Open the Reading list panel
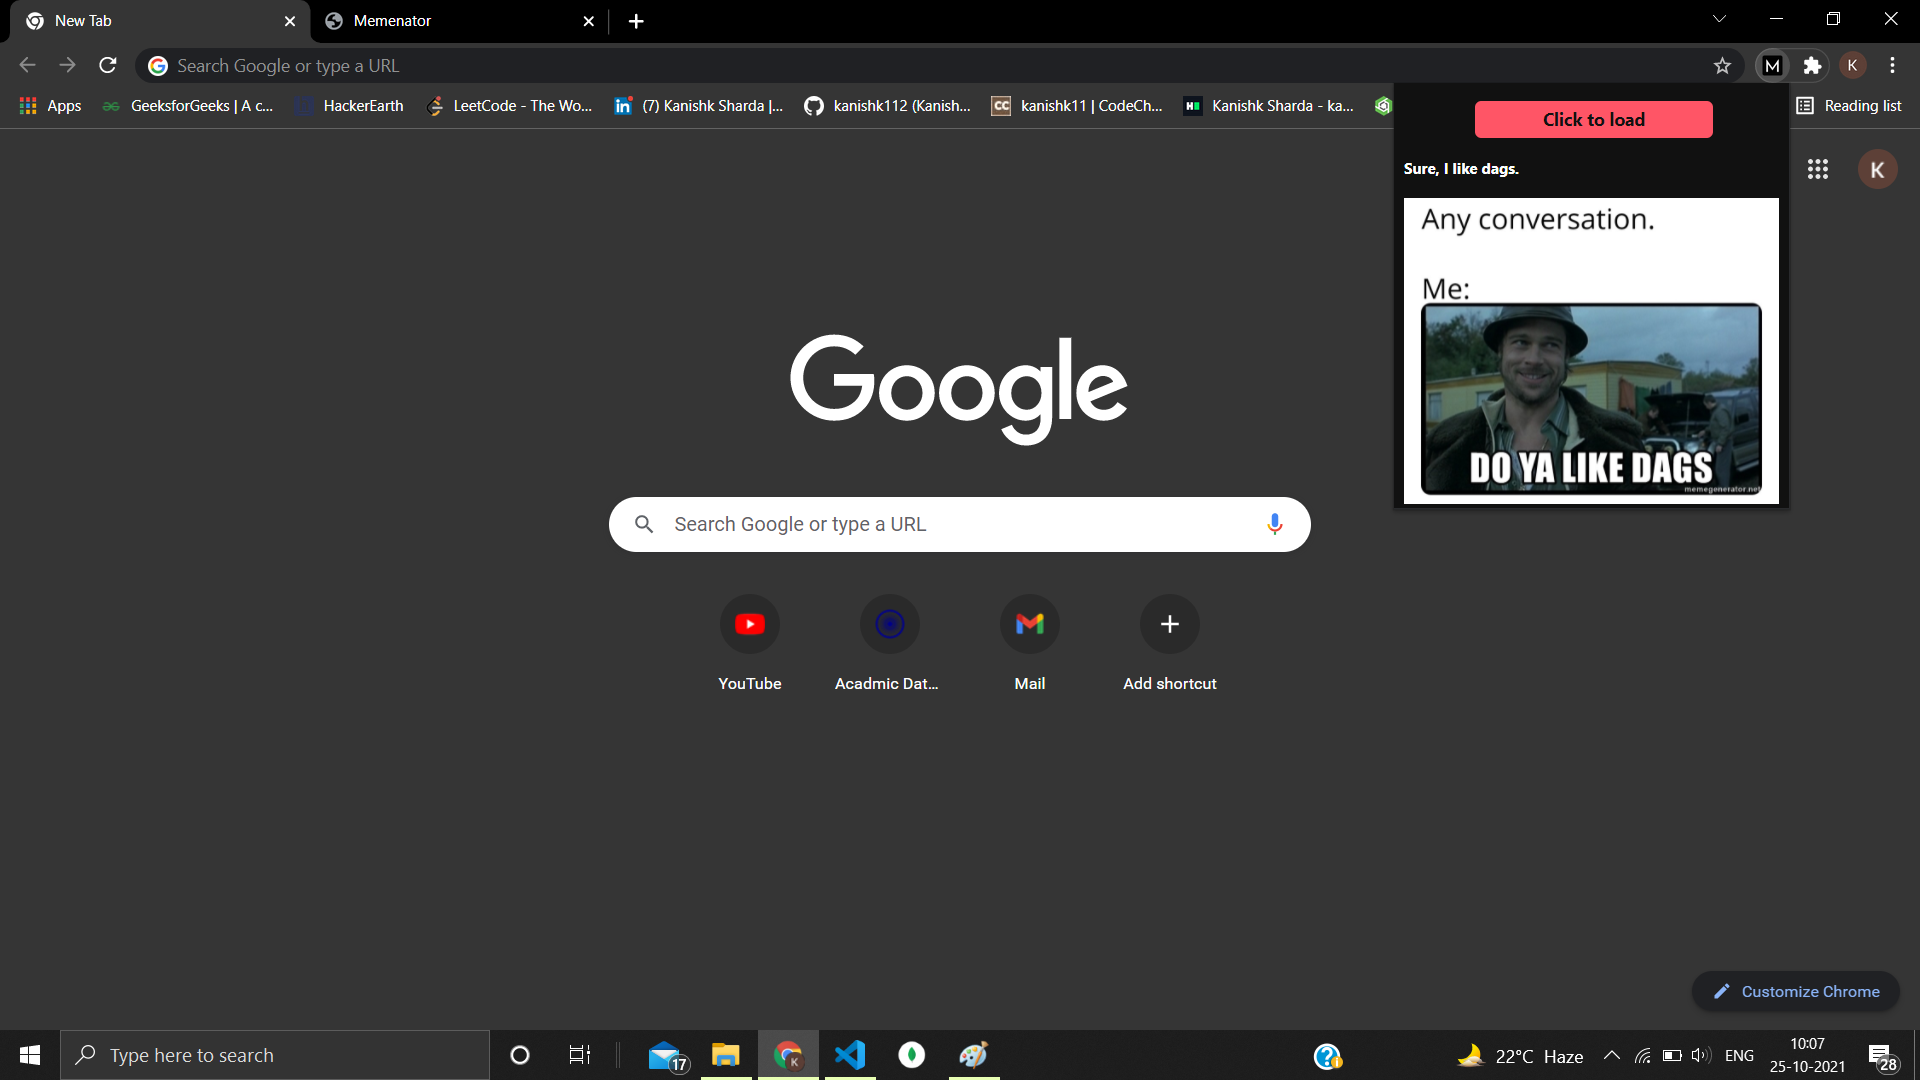This screenshot has width=1920, height=1080. point(1849,105)
